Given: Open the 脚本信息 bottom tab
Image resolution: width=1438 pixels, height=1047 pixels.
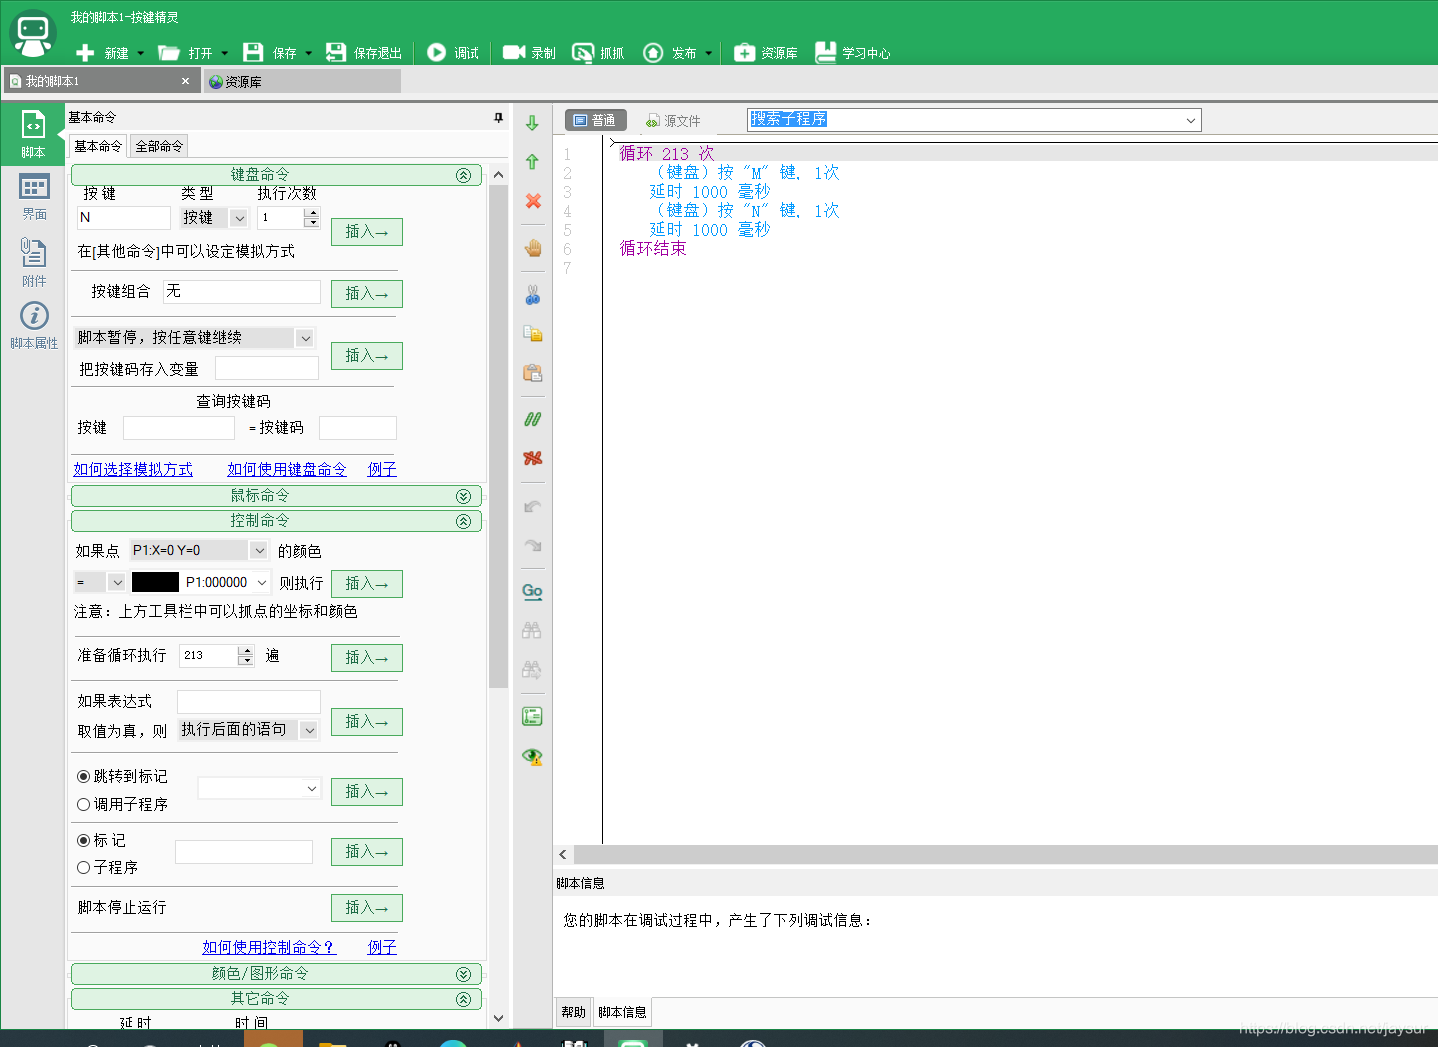Looking at the screenshot, I should coord(622,1012).
